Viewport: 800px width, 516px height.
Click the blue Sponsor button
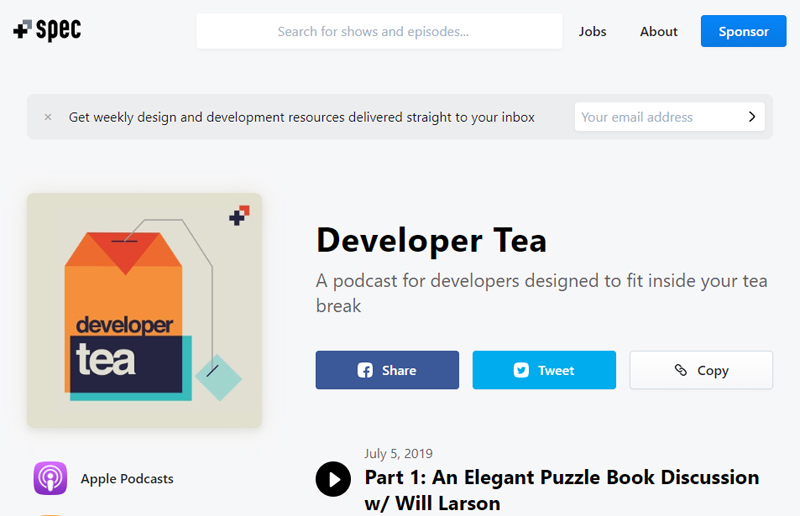(743, 31)
